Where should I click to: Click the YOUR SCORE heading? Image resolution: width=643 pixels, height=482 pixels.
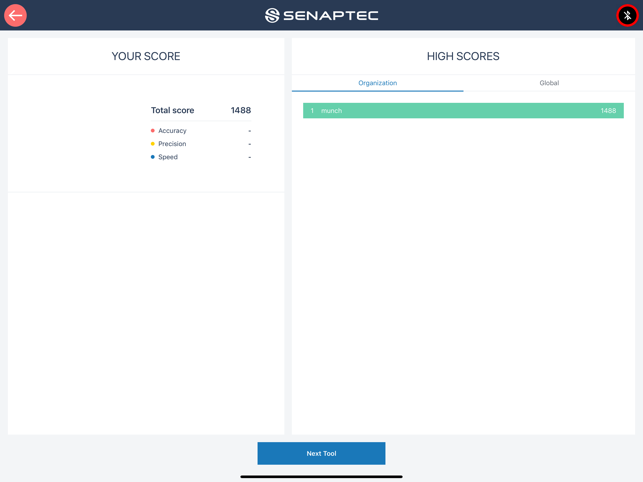point(146,56)
